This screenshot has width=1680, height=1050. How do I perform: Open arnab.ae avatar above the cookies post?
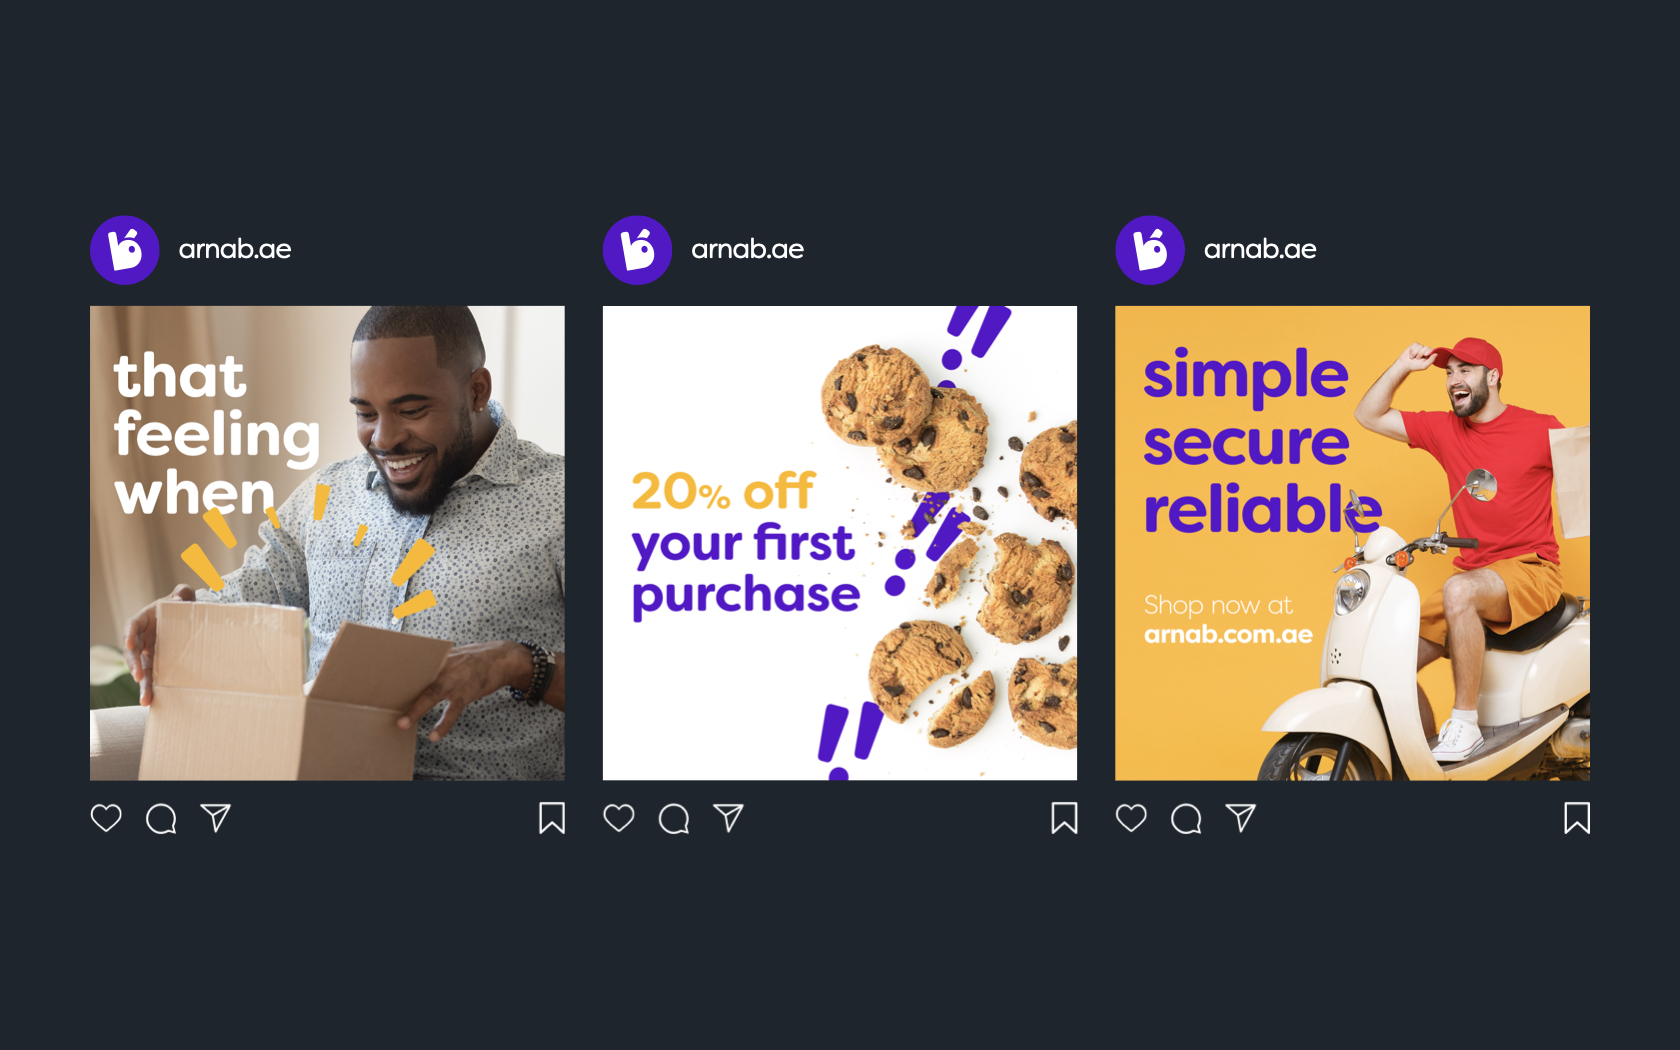pos(638,250)
